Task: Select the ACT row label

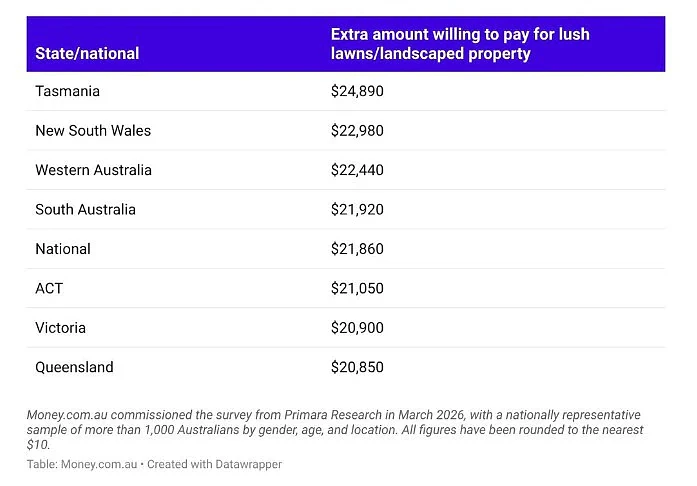Action: click(x=49, y=288)
